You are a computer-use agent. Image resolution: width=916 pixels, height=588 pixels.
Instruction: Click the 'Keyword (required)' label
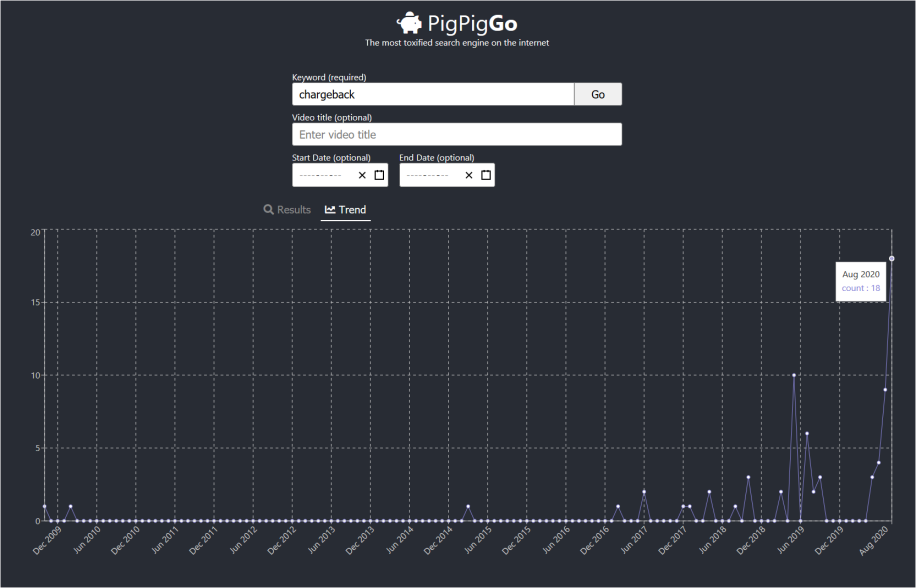(329, 77)
